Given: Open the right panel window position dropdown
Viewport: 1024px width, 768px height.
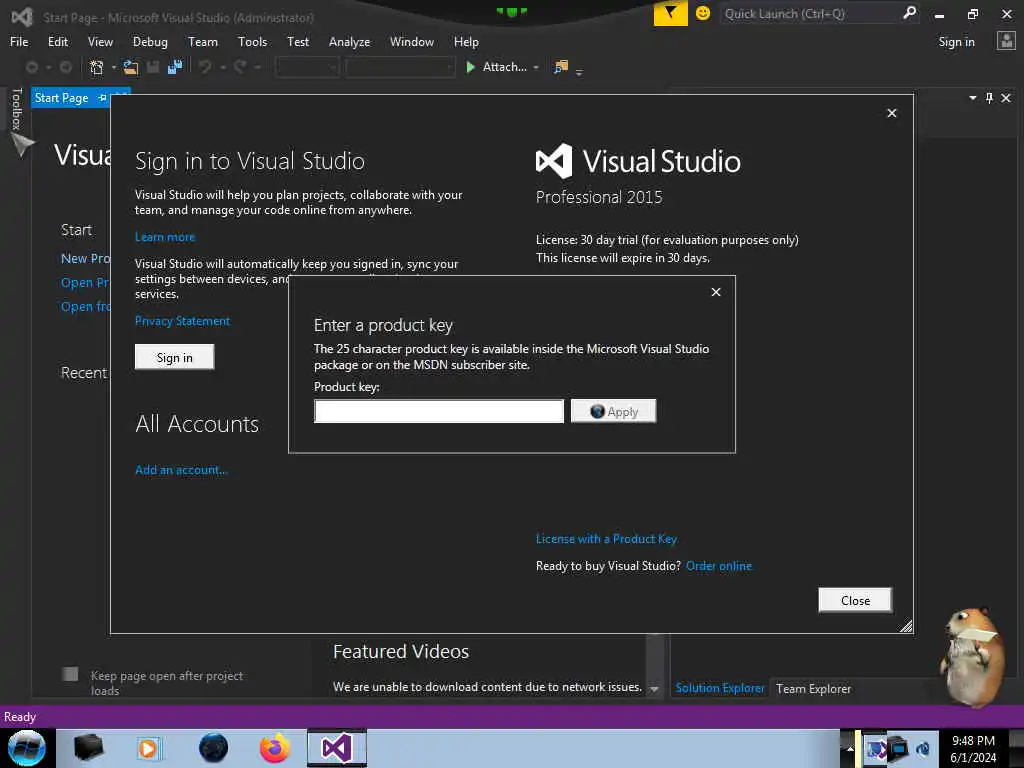Looking at the screenshot, I should coord(972,98).
